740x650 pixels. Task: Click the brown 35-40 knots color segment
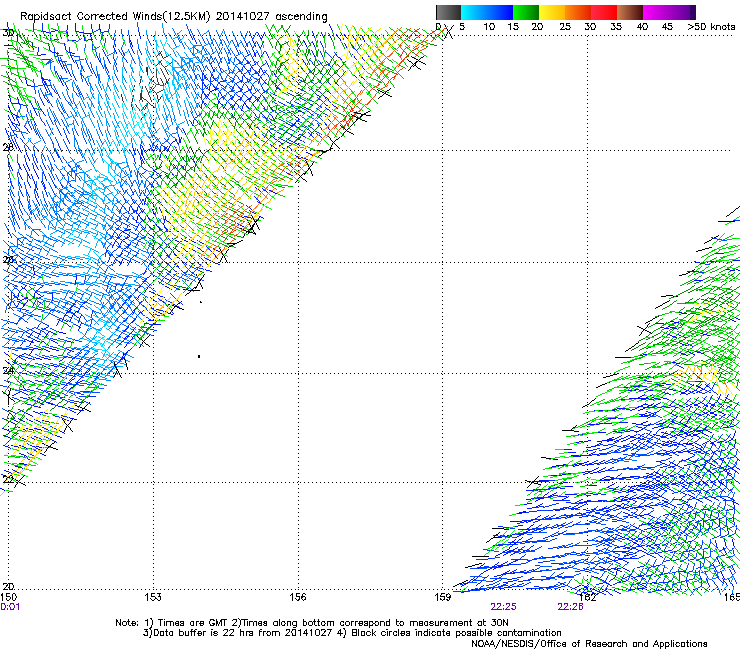click(630, 12)
